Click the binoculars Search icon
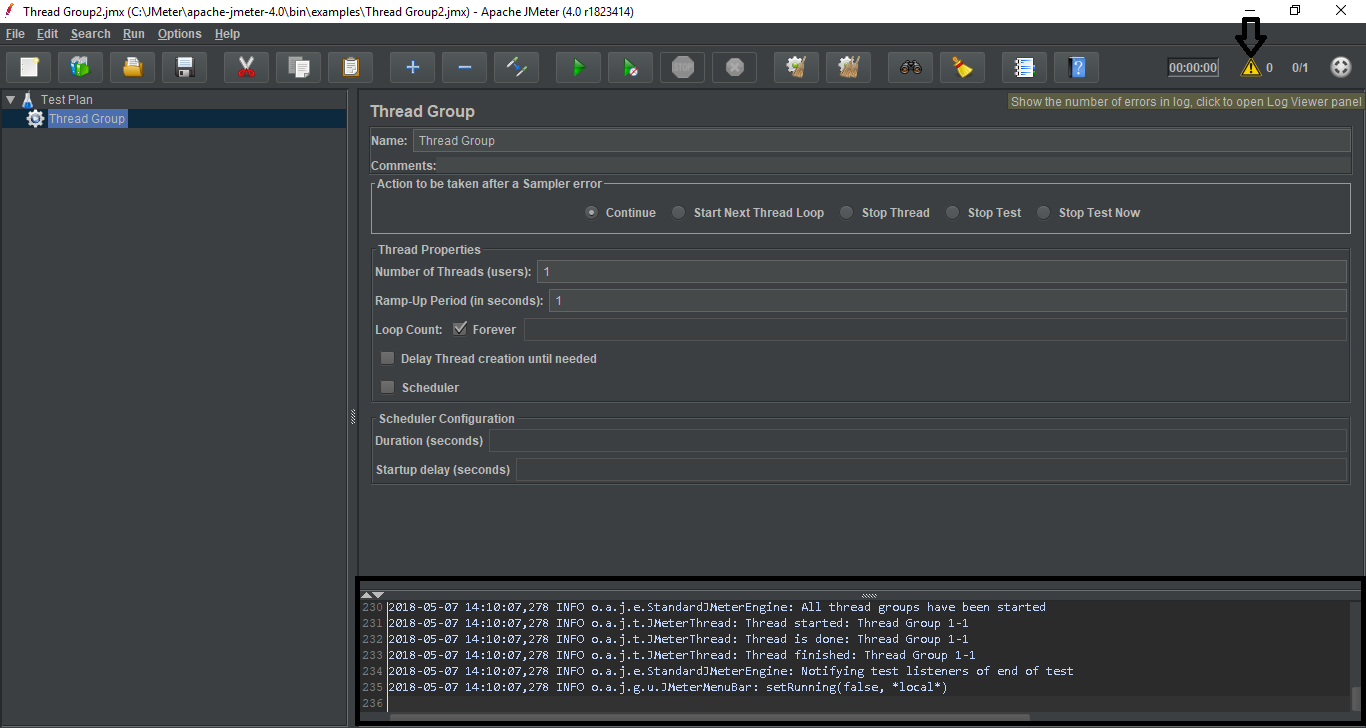This screenshot has height=728, width=1366. pyautogui.click(x=910, y=68)
